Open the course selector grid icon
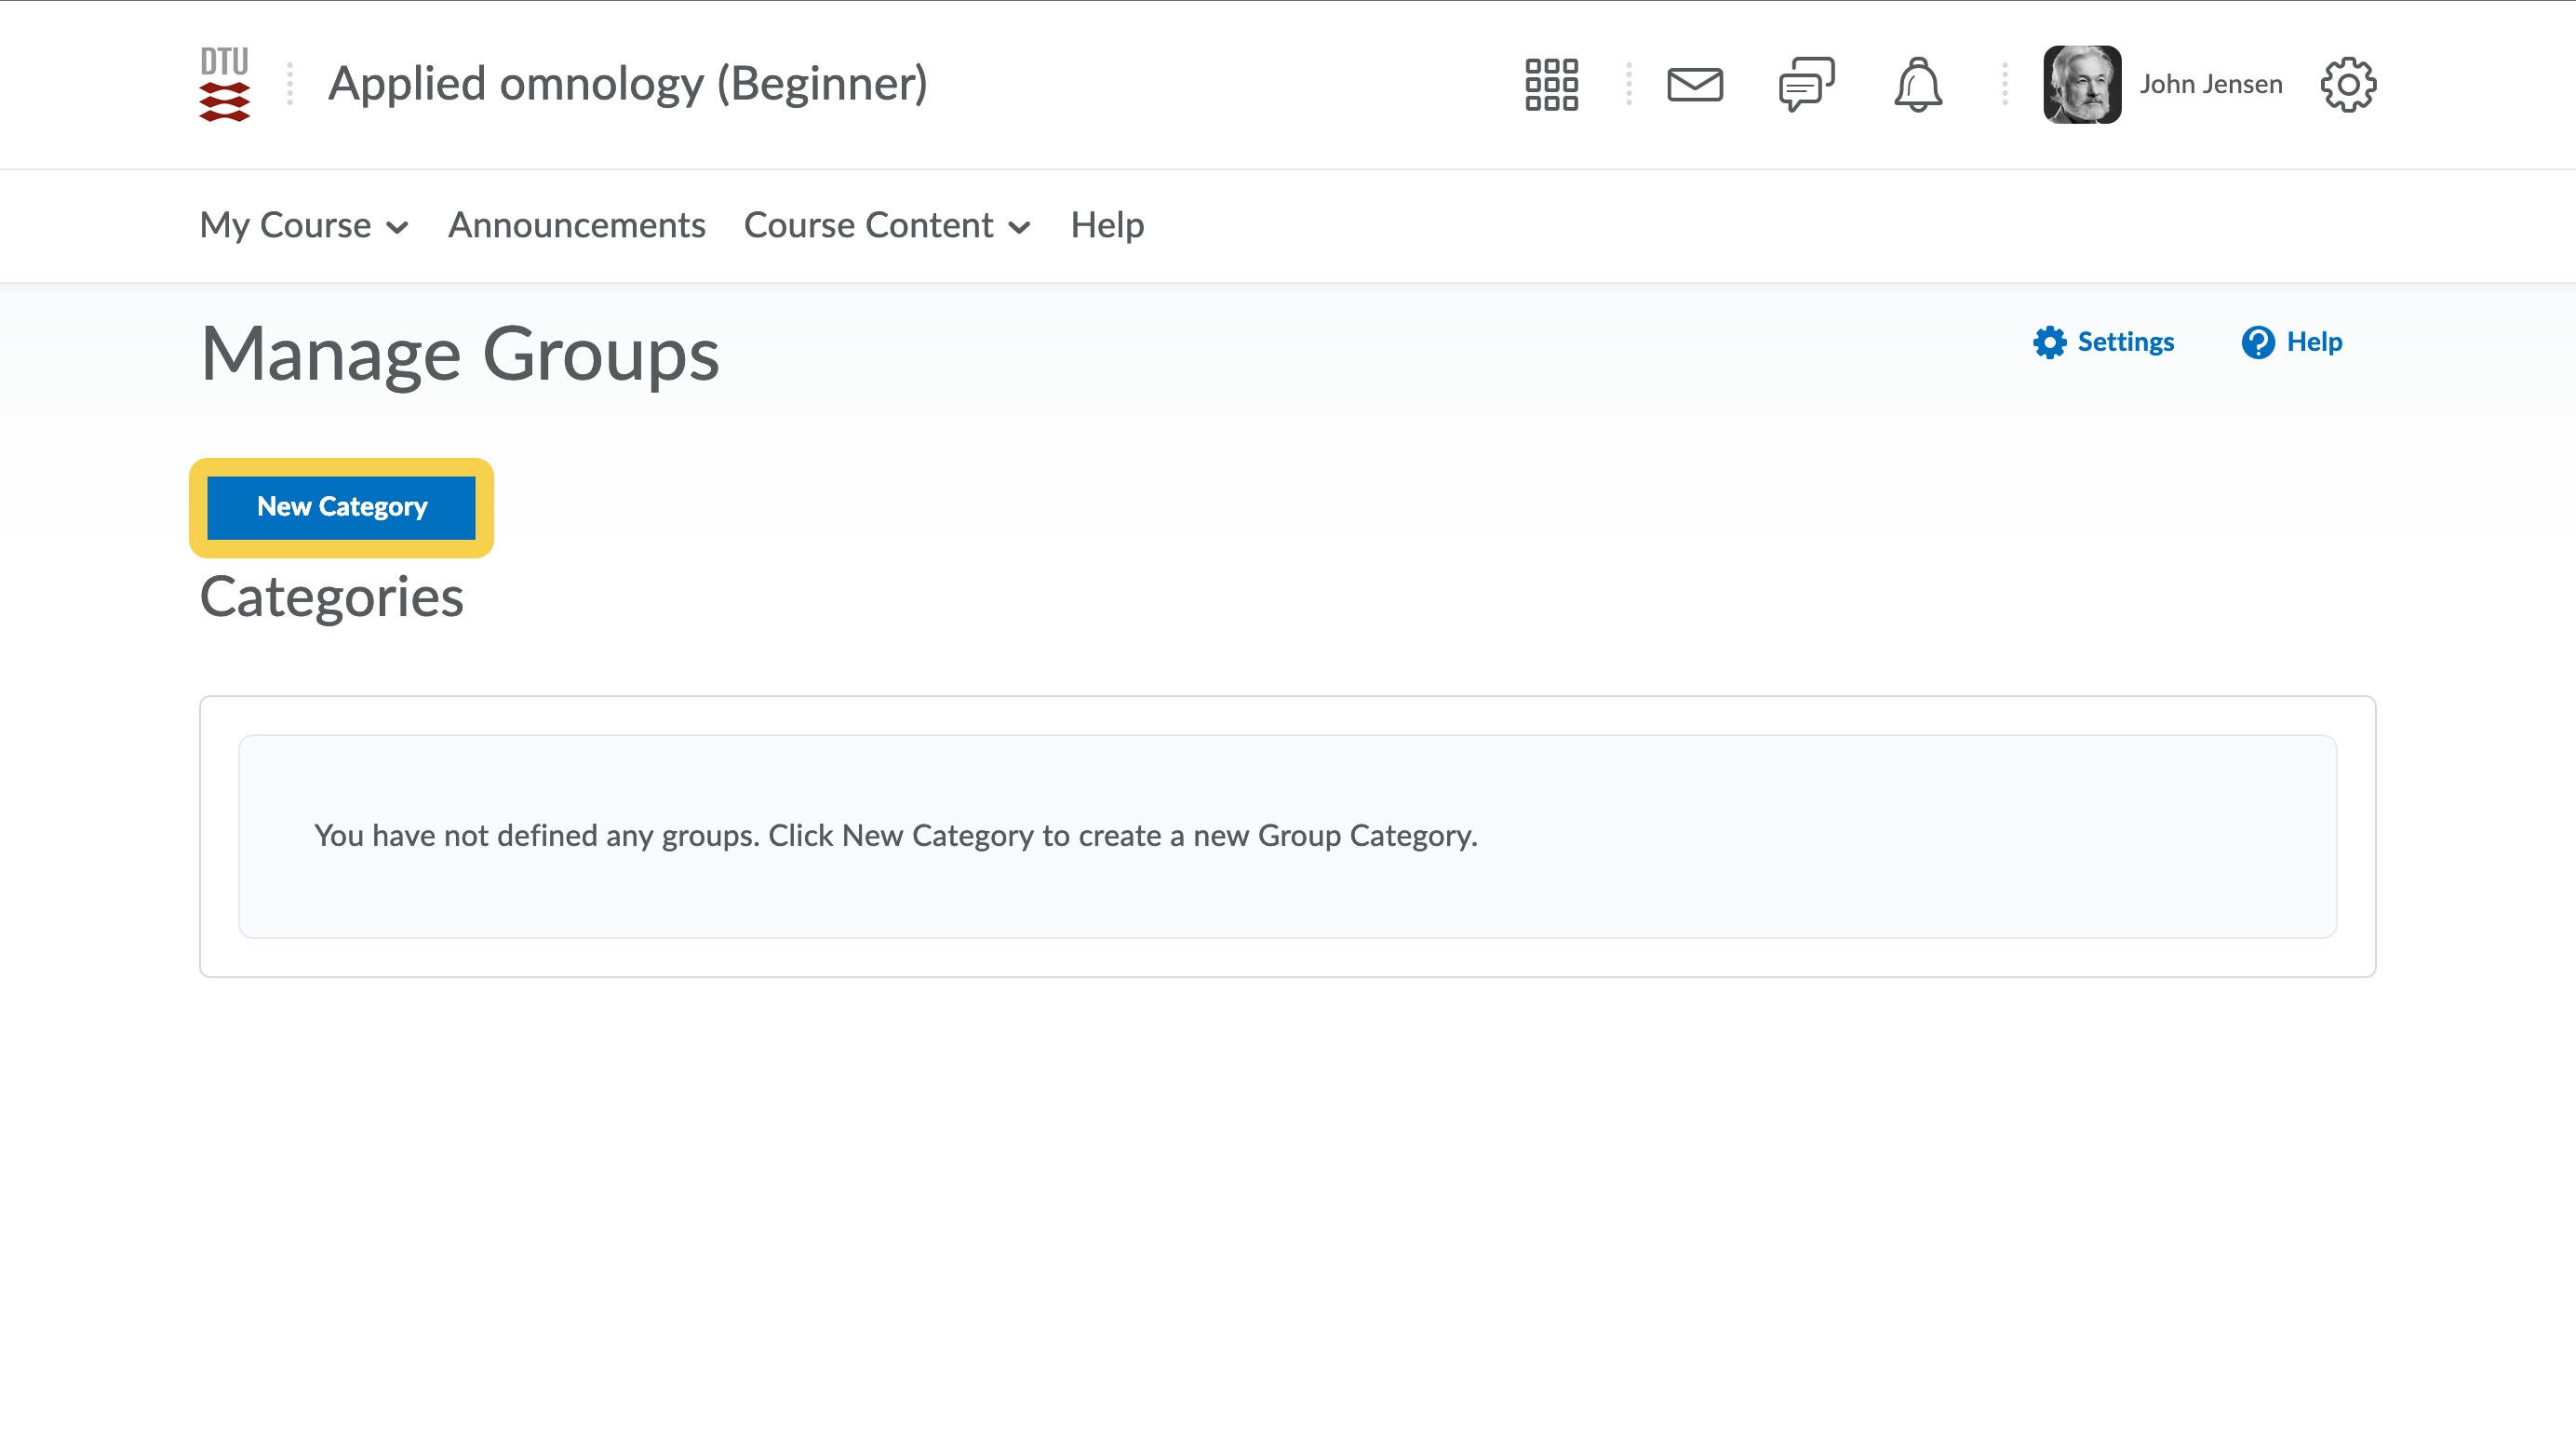The width and height of the screenshot is (2576, 1449). 1551,84
